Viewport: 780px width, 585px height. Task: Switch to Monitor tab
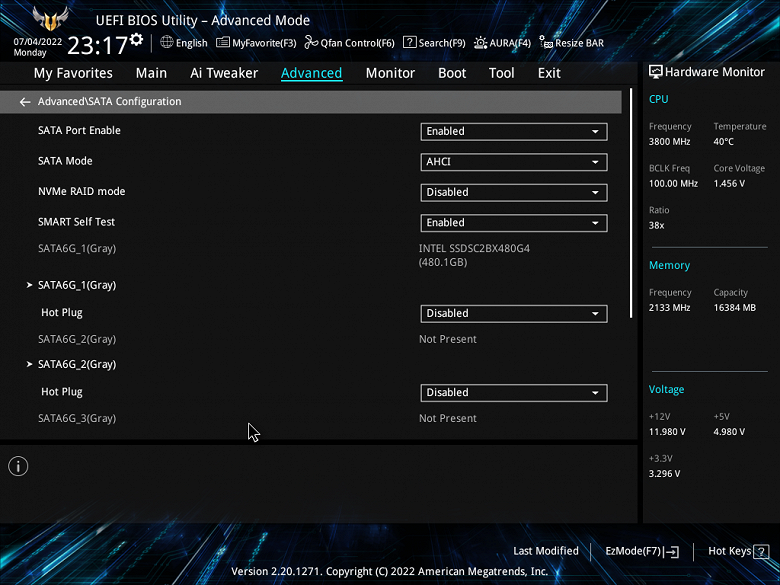tap(390, 73)
